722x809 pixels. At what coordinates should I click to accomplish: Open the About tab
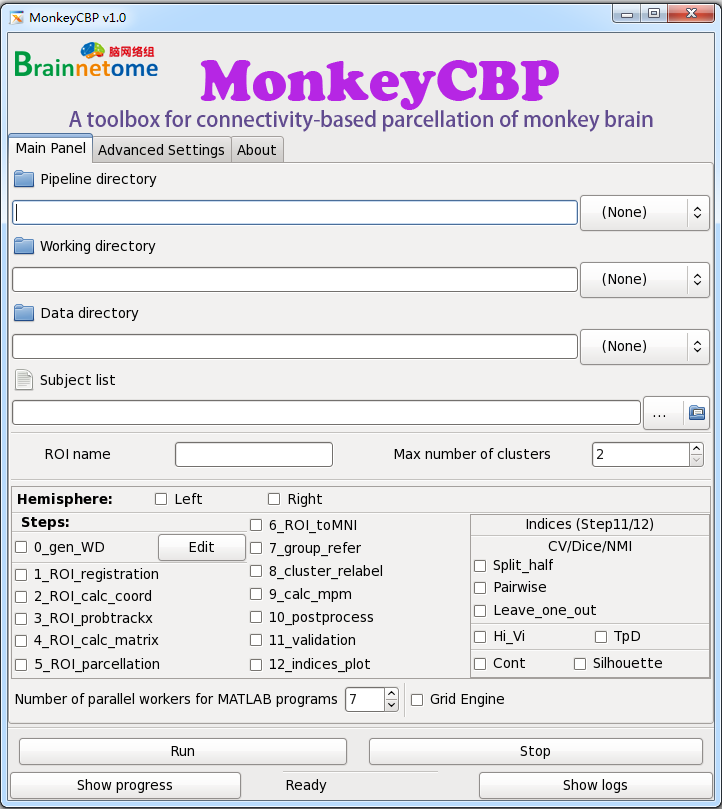pyautogui.click(x=256, y=150)
